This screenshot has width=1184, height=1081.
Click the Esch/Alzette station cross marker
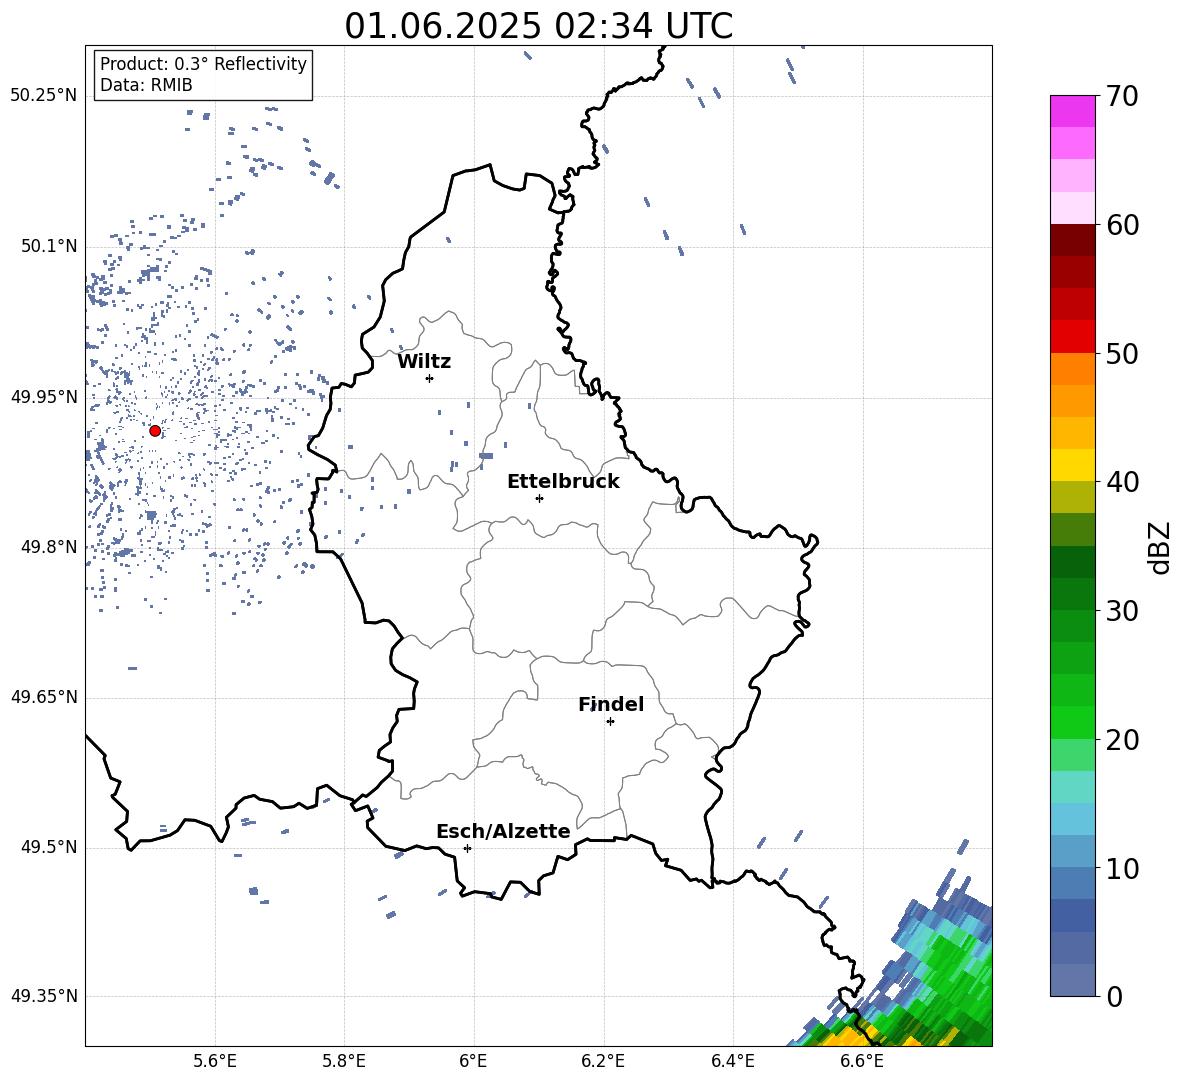click(467, 848)
